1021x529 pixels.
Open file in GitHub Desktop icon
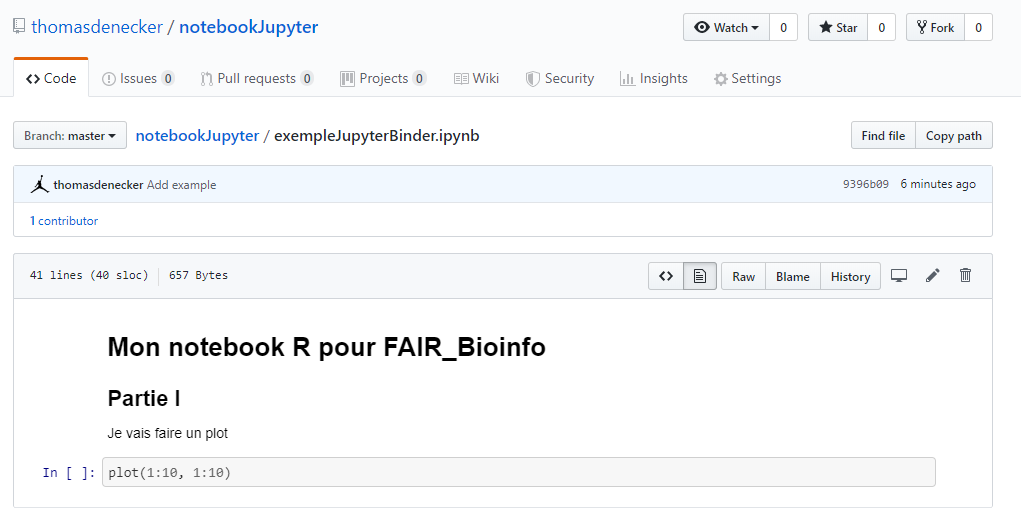pyautogui.click(x=899, y=276)
